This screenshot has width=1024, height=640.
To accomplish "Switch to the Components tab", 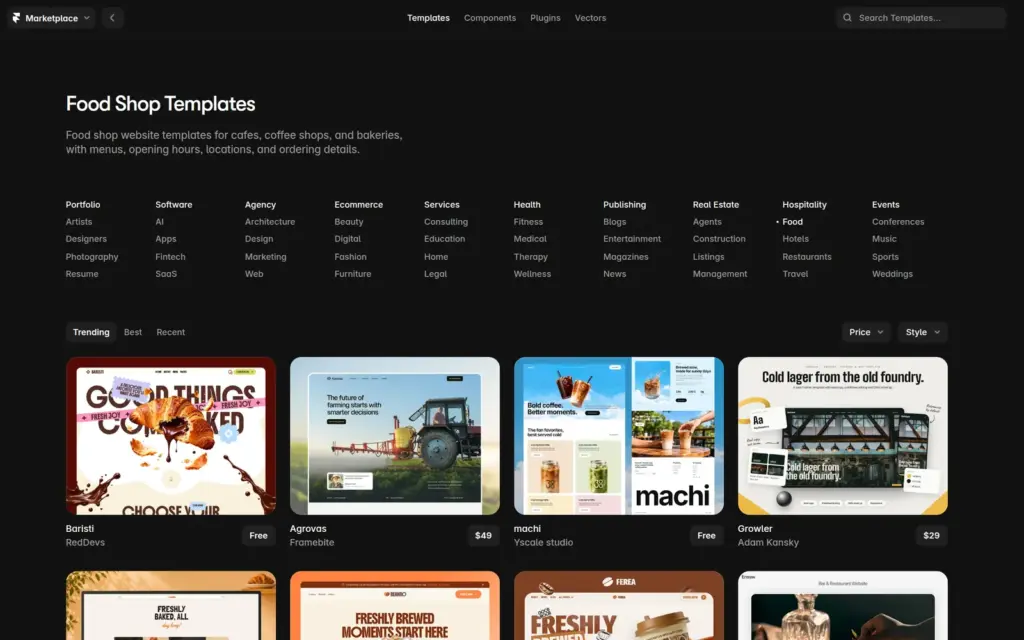I will [x=490, y=18].
